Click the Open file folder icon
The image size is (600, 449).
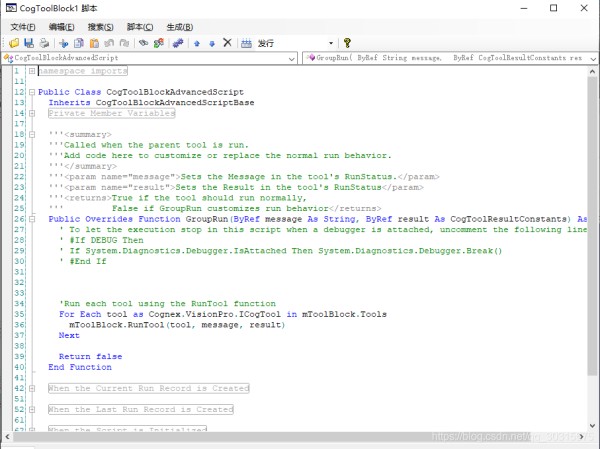[14, 43]
